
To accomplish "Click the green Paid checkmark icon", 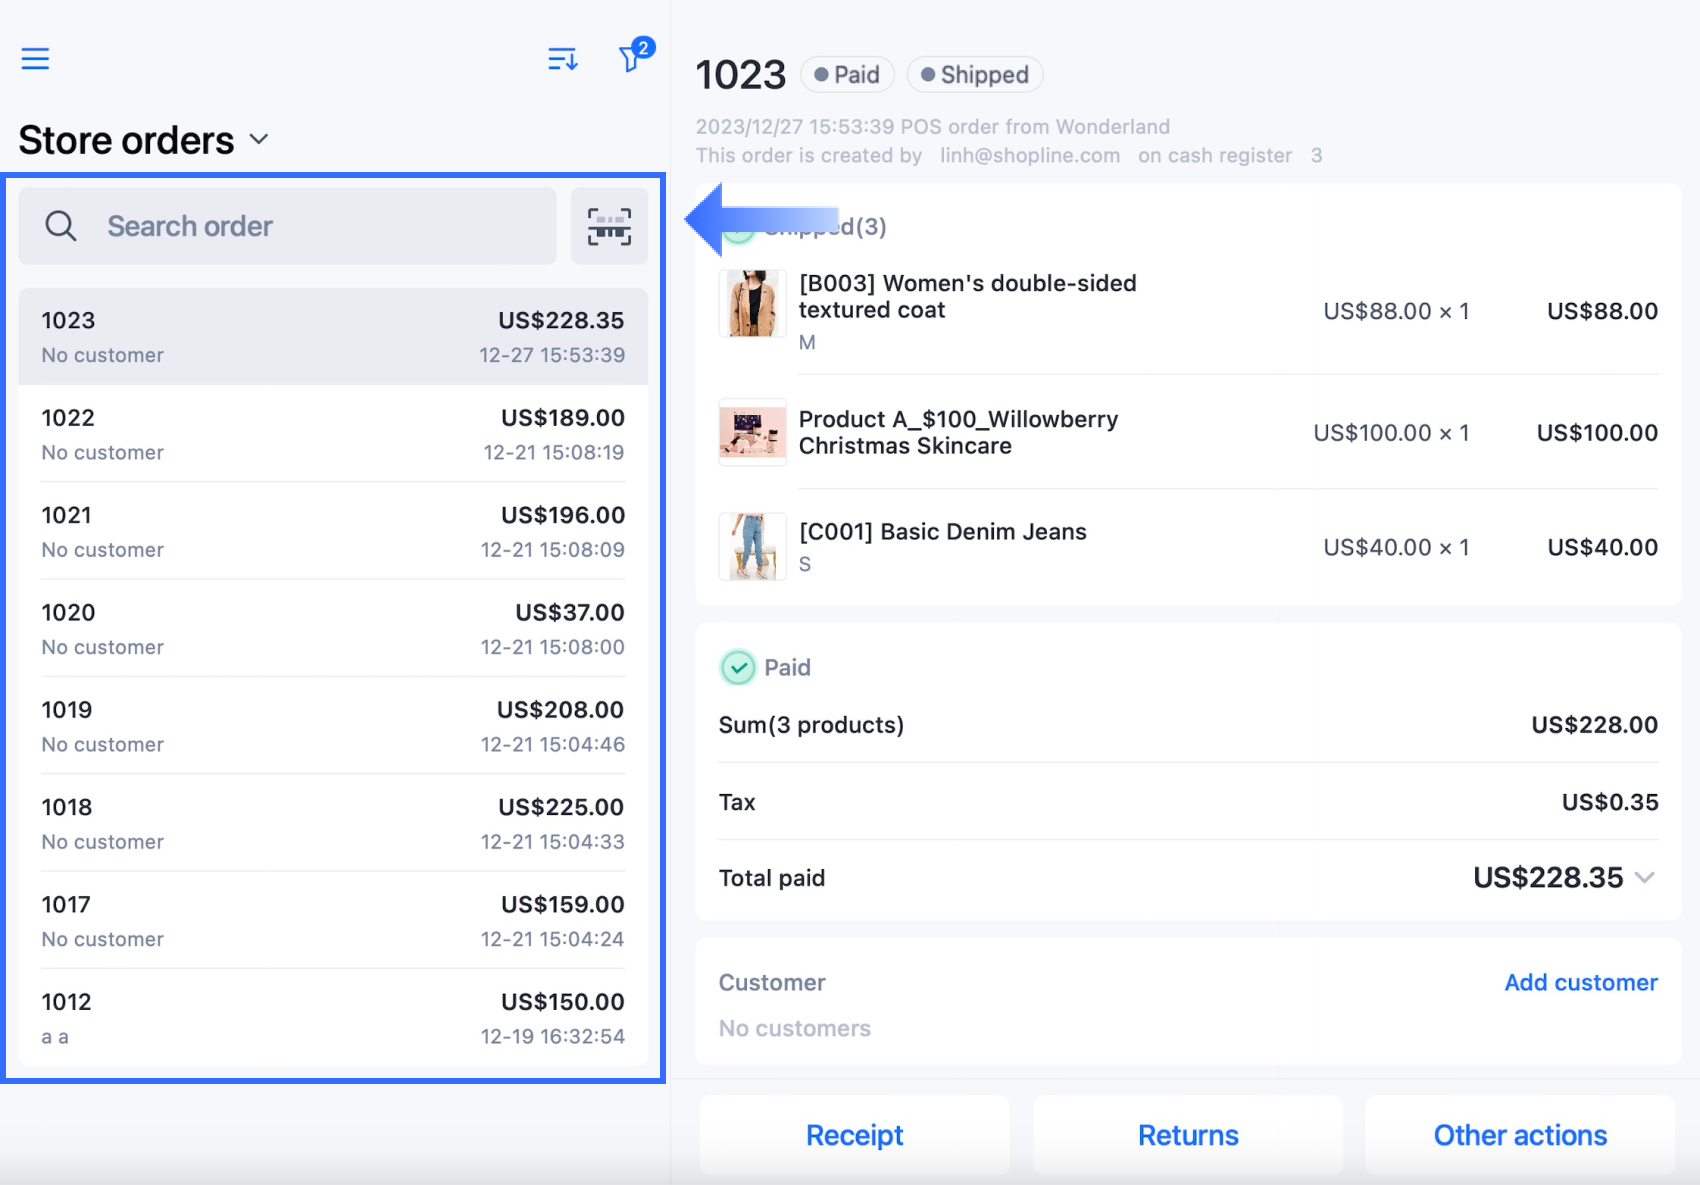I will tap(738, 668).
